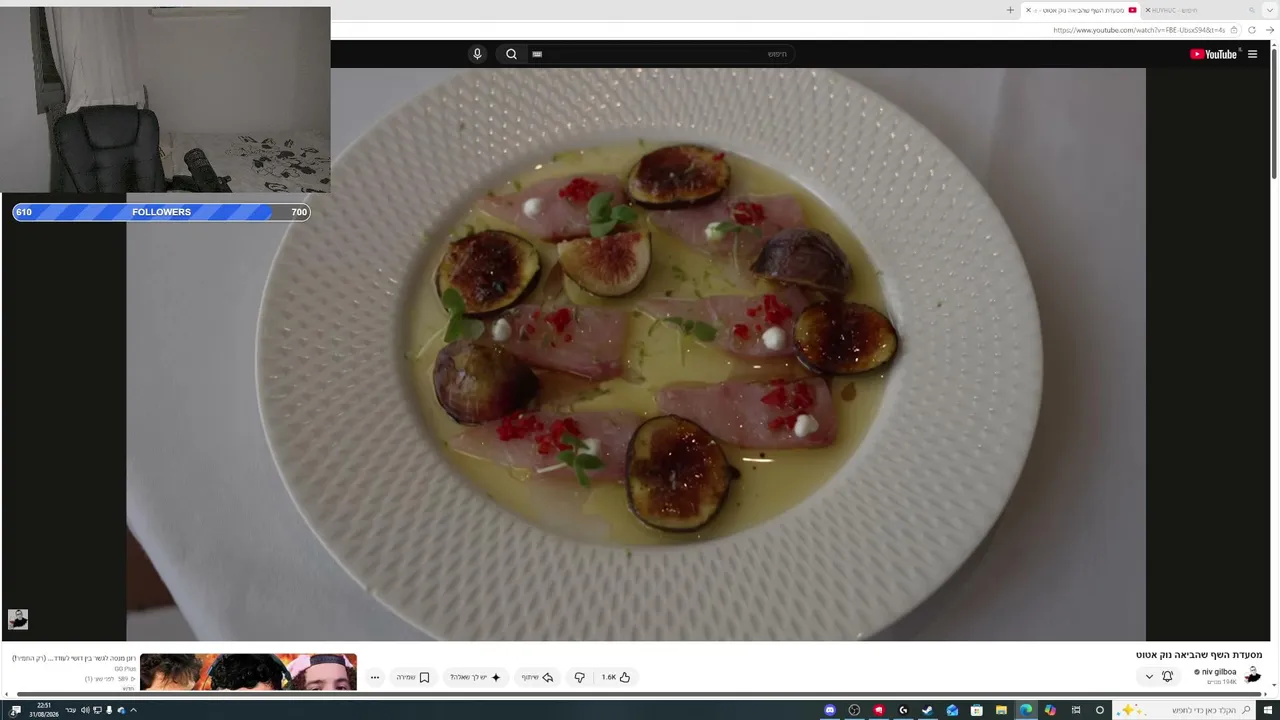Save the video with the bookmark button
Screen dimensions: 1280x720
click(x=413, y=677)
